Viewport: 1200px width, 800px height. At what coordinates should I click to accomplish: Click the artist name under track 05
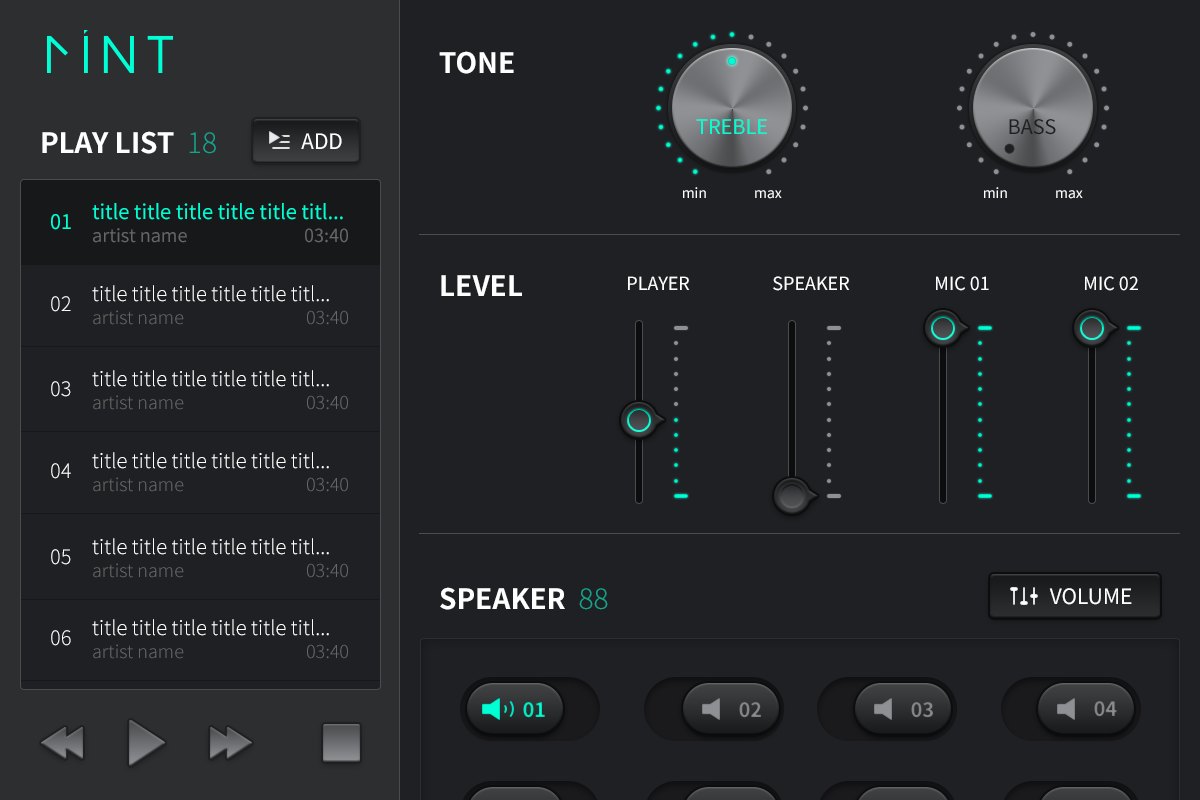click(139, 571)
